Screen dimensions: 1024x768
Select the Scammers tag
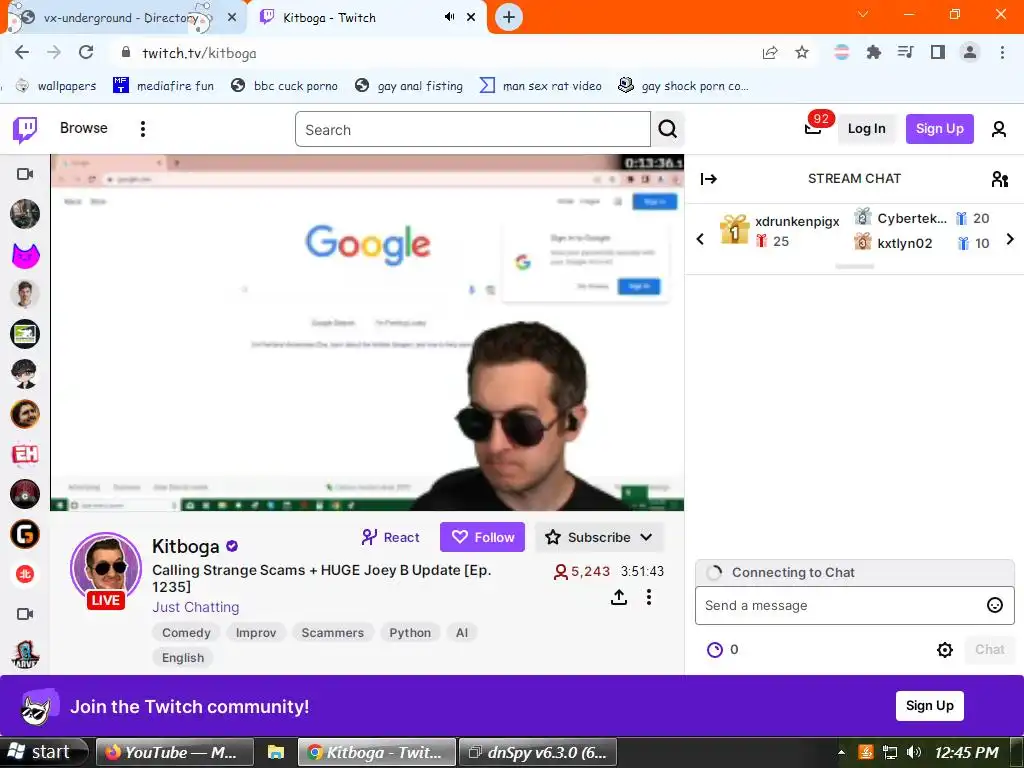point(332,633)
